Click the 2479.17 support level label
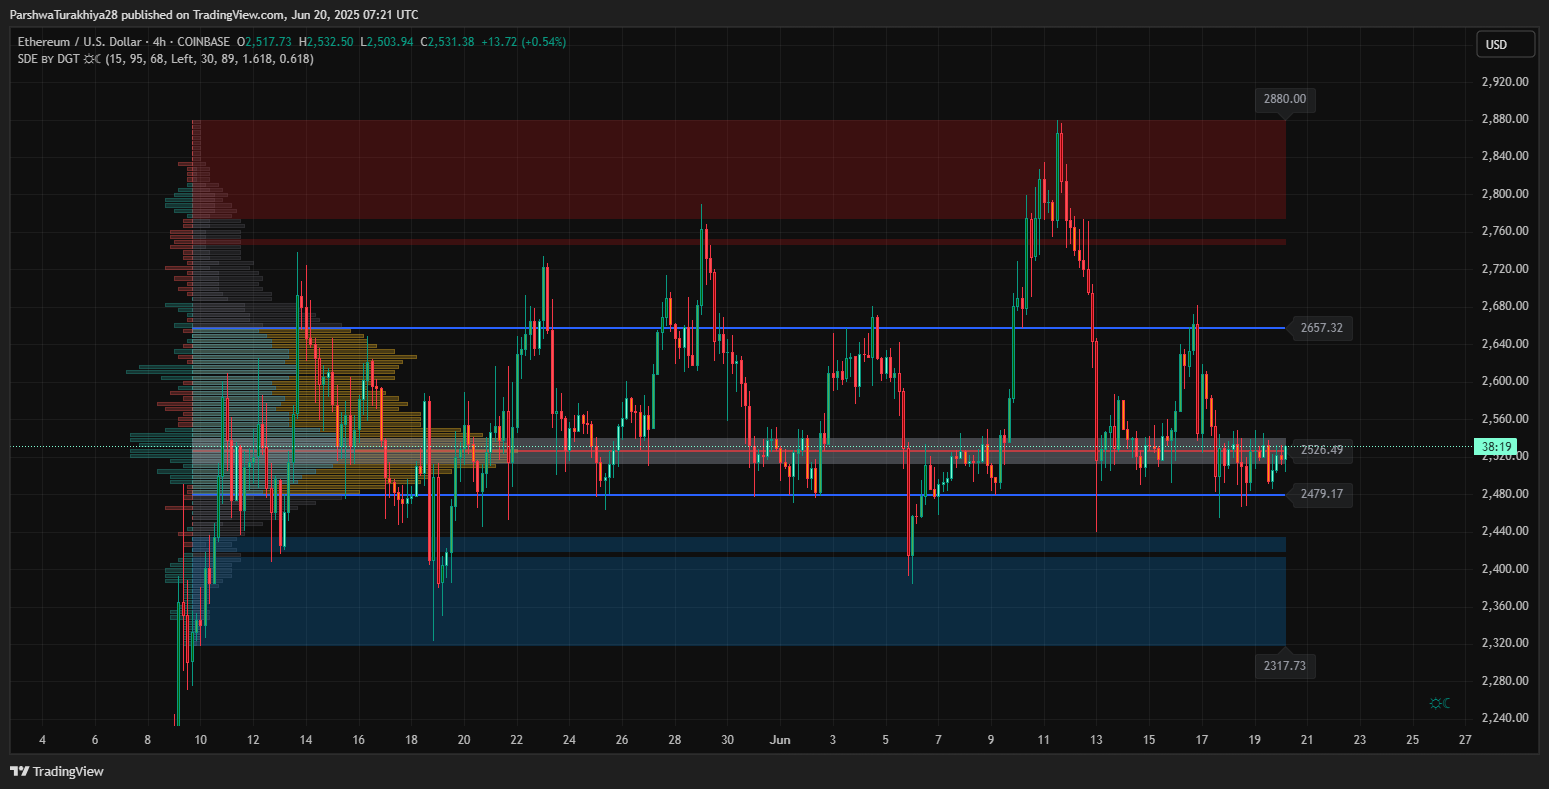This screenshot has height=789, width=1549. pos(1320,494)
